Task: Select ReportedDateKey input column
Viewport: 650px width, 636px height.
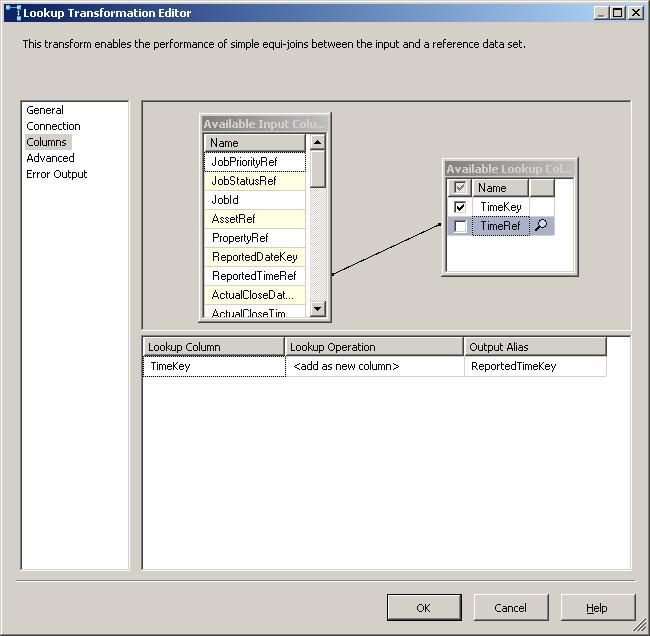Action: coord(255,257)
